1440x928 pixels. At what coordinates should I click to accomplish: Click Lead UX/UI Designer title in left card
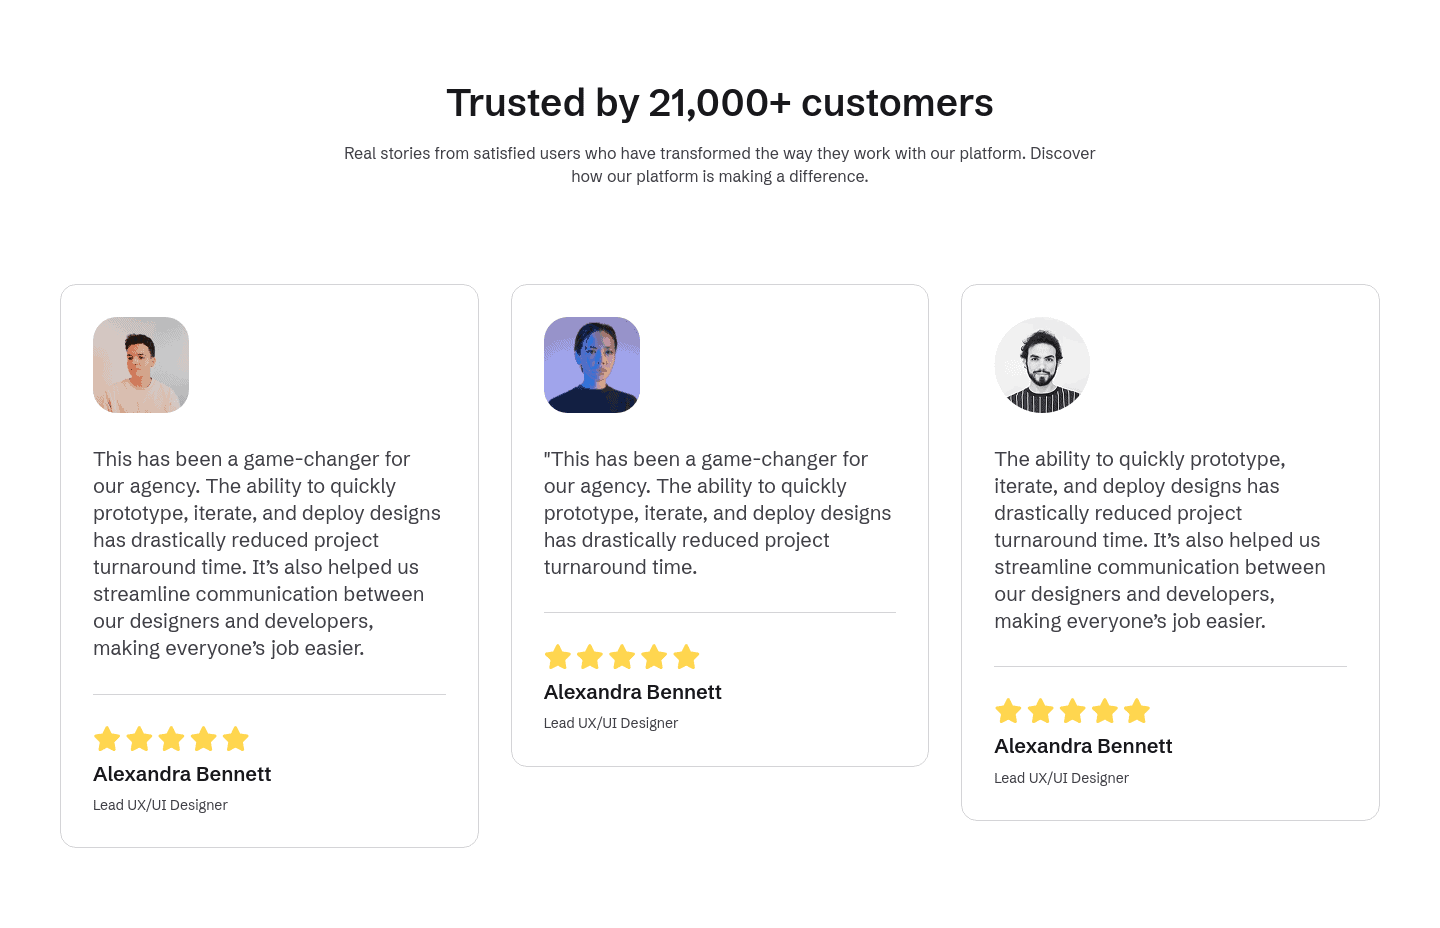(160, 805)
